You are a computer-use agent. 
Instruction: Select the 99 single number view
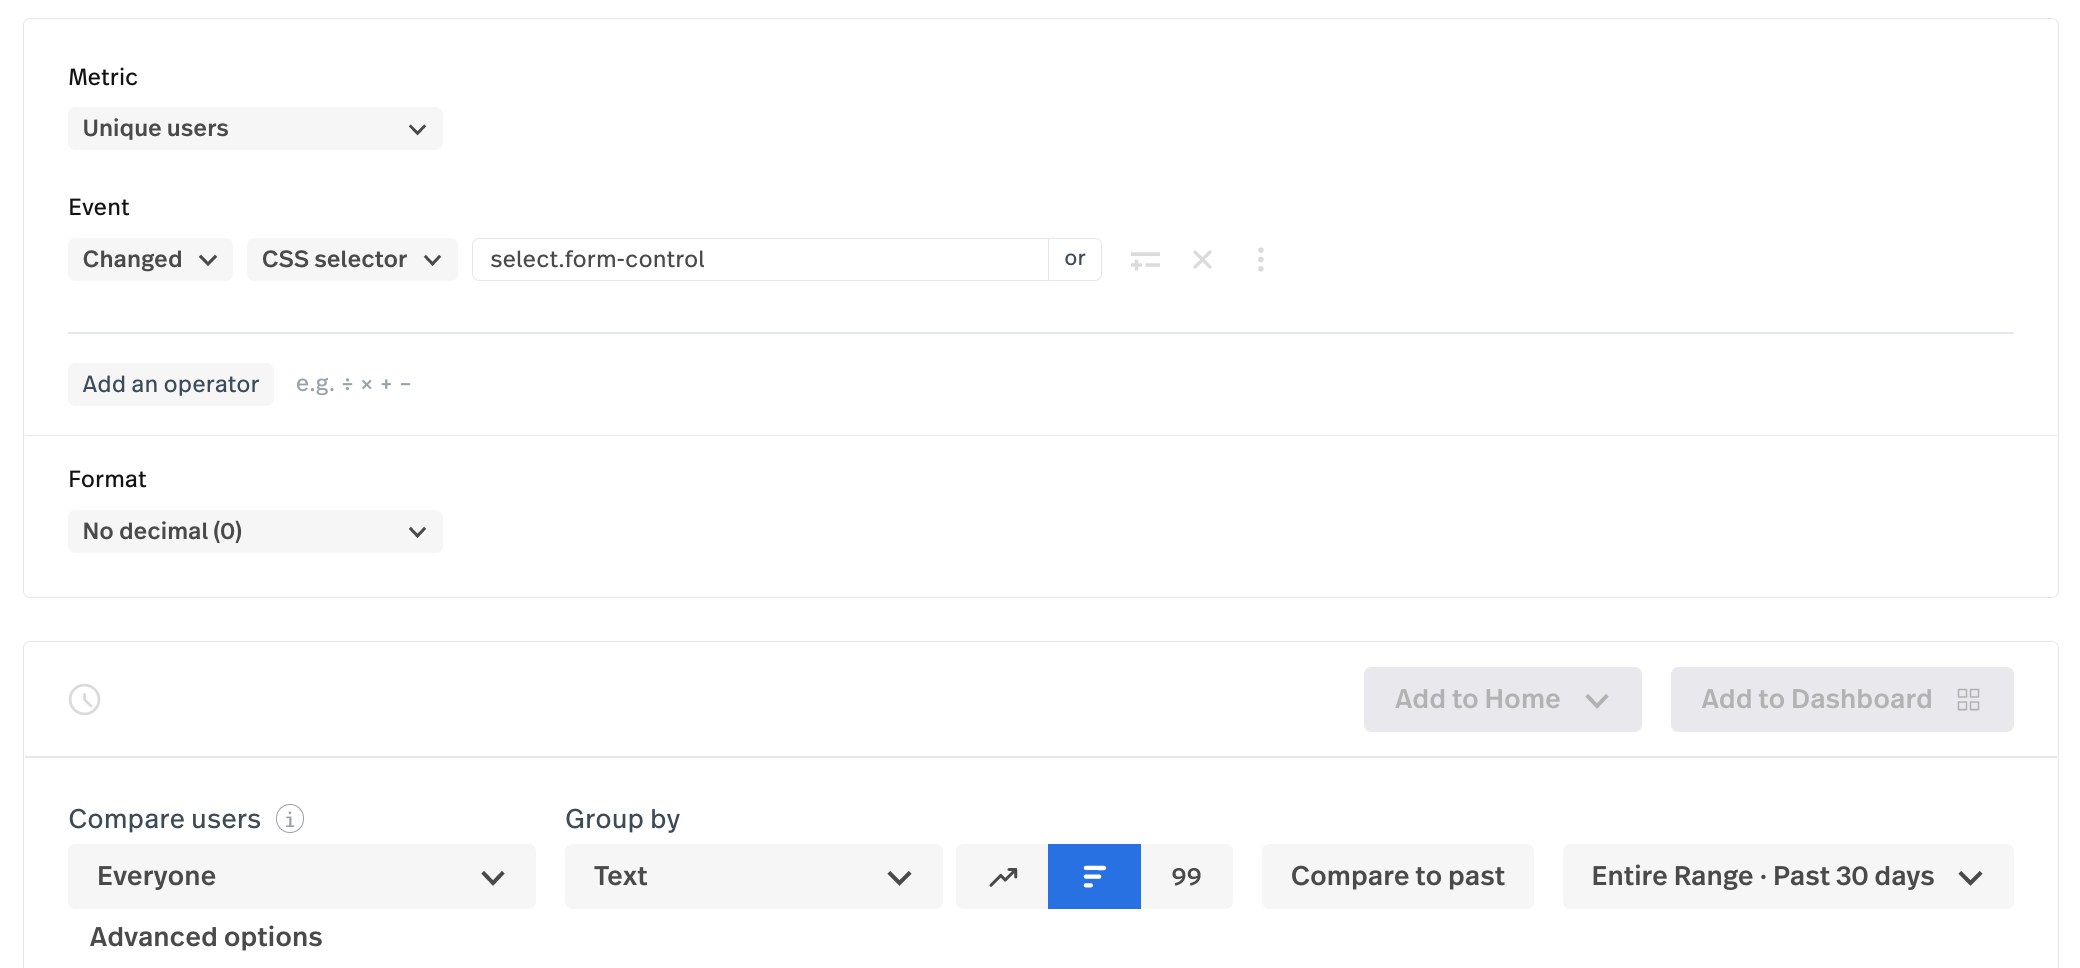click(1186, 877)
